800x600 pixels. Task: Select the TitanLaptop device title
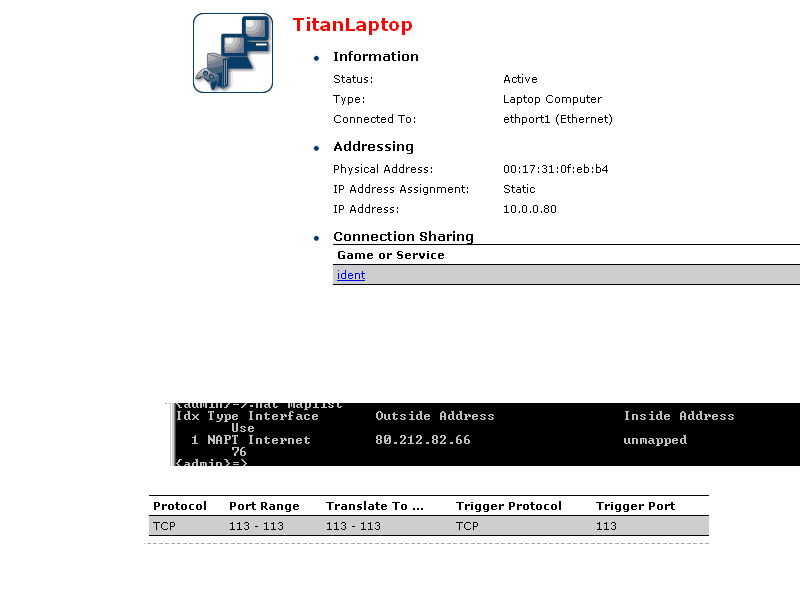[x=353, y=25]
